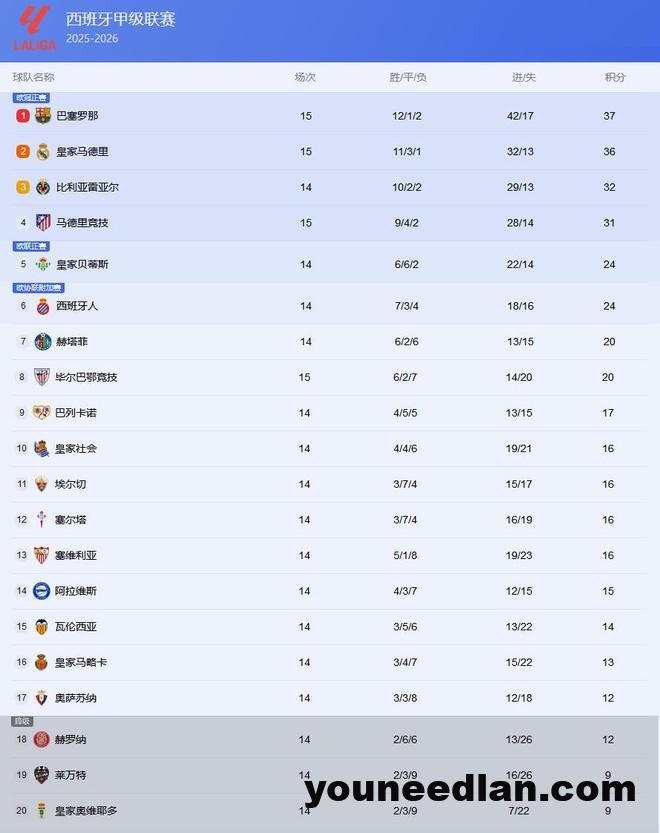
Task: Click the 场次 column header
Action: click(305, 77)
